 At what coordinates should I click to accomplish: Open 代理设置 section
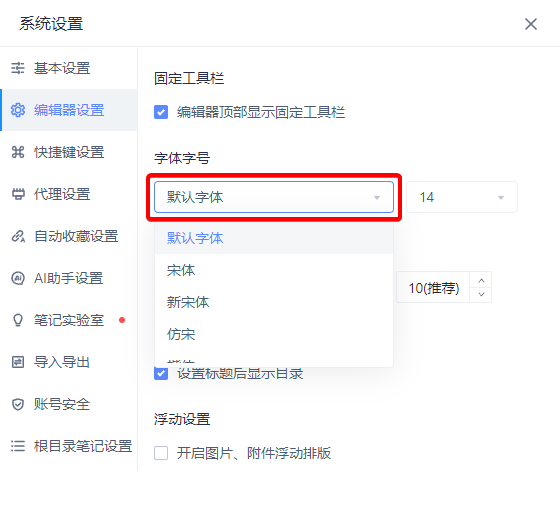(x=69, y=194)
